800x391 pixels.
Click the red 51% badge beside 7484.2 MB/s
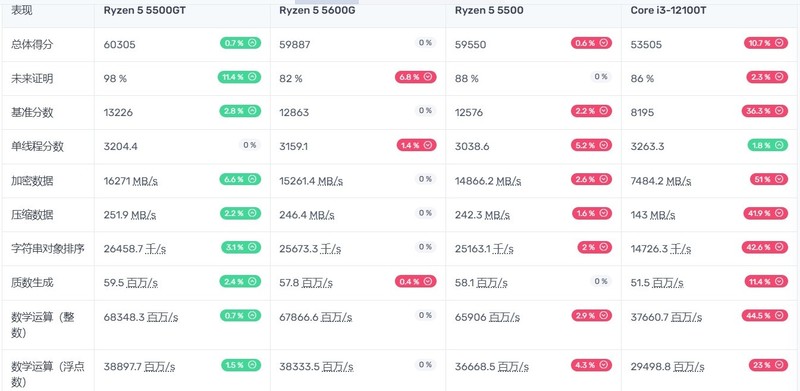[768, 179]
